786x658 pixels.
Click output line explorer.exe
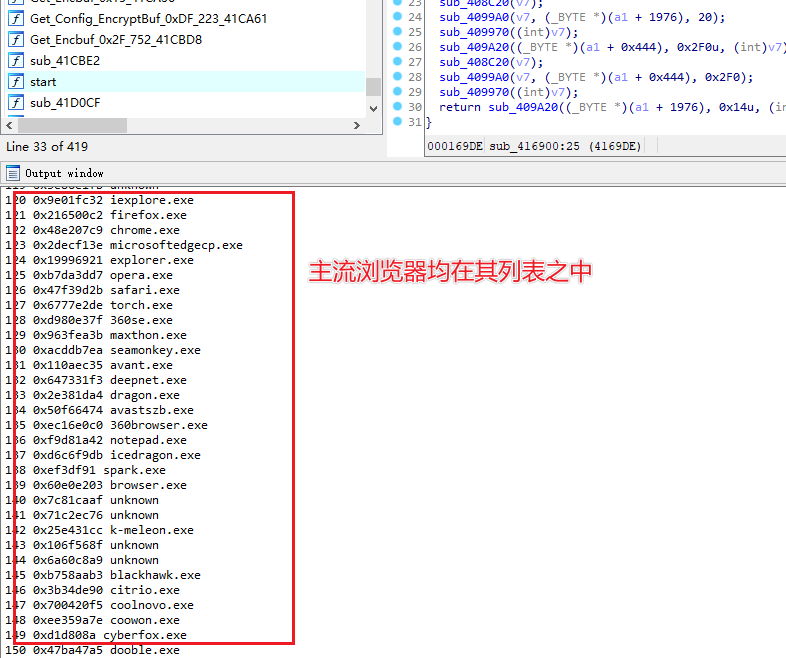[99, 260]
